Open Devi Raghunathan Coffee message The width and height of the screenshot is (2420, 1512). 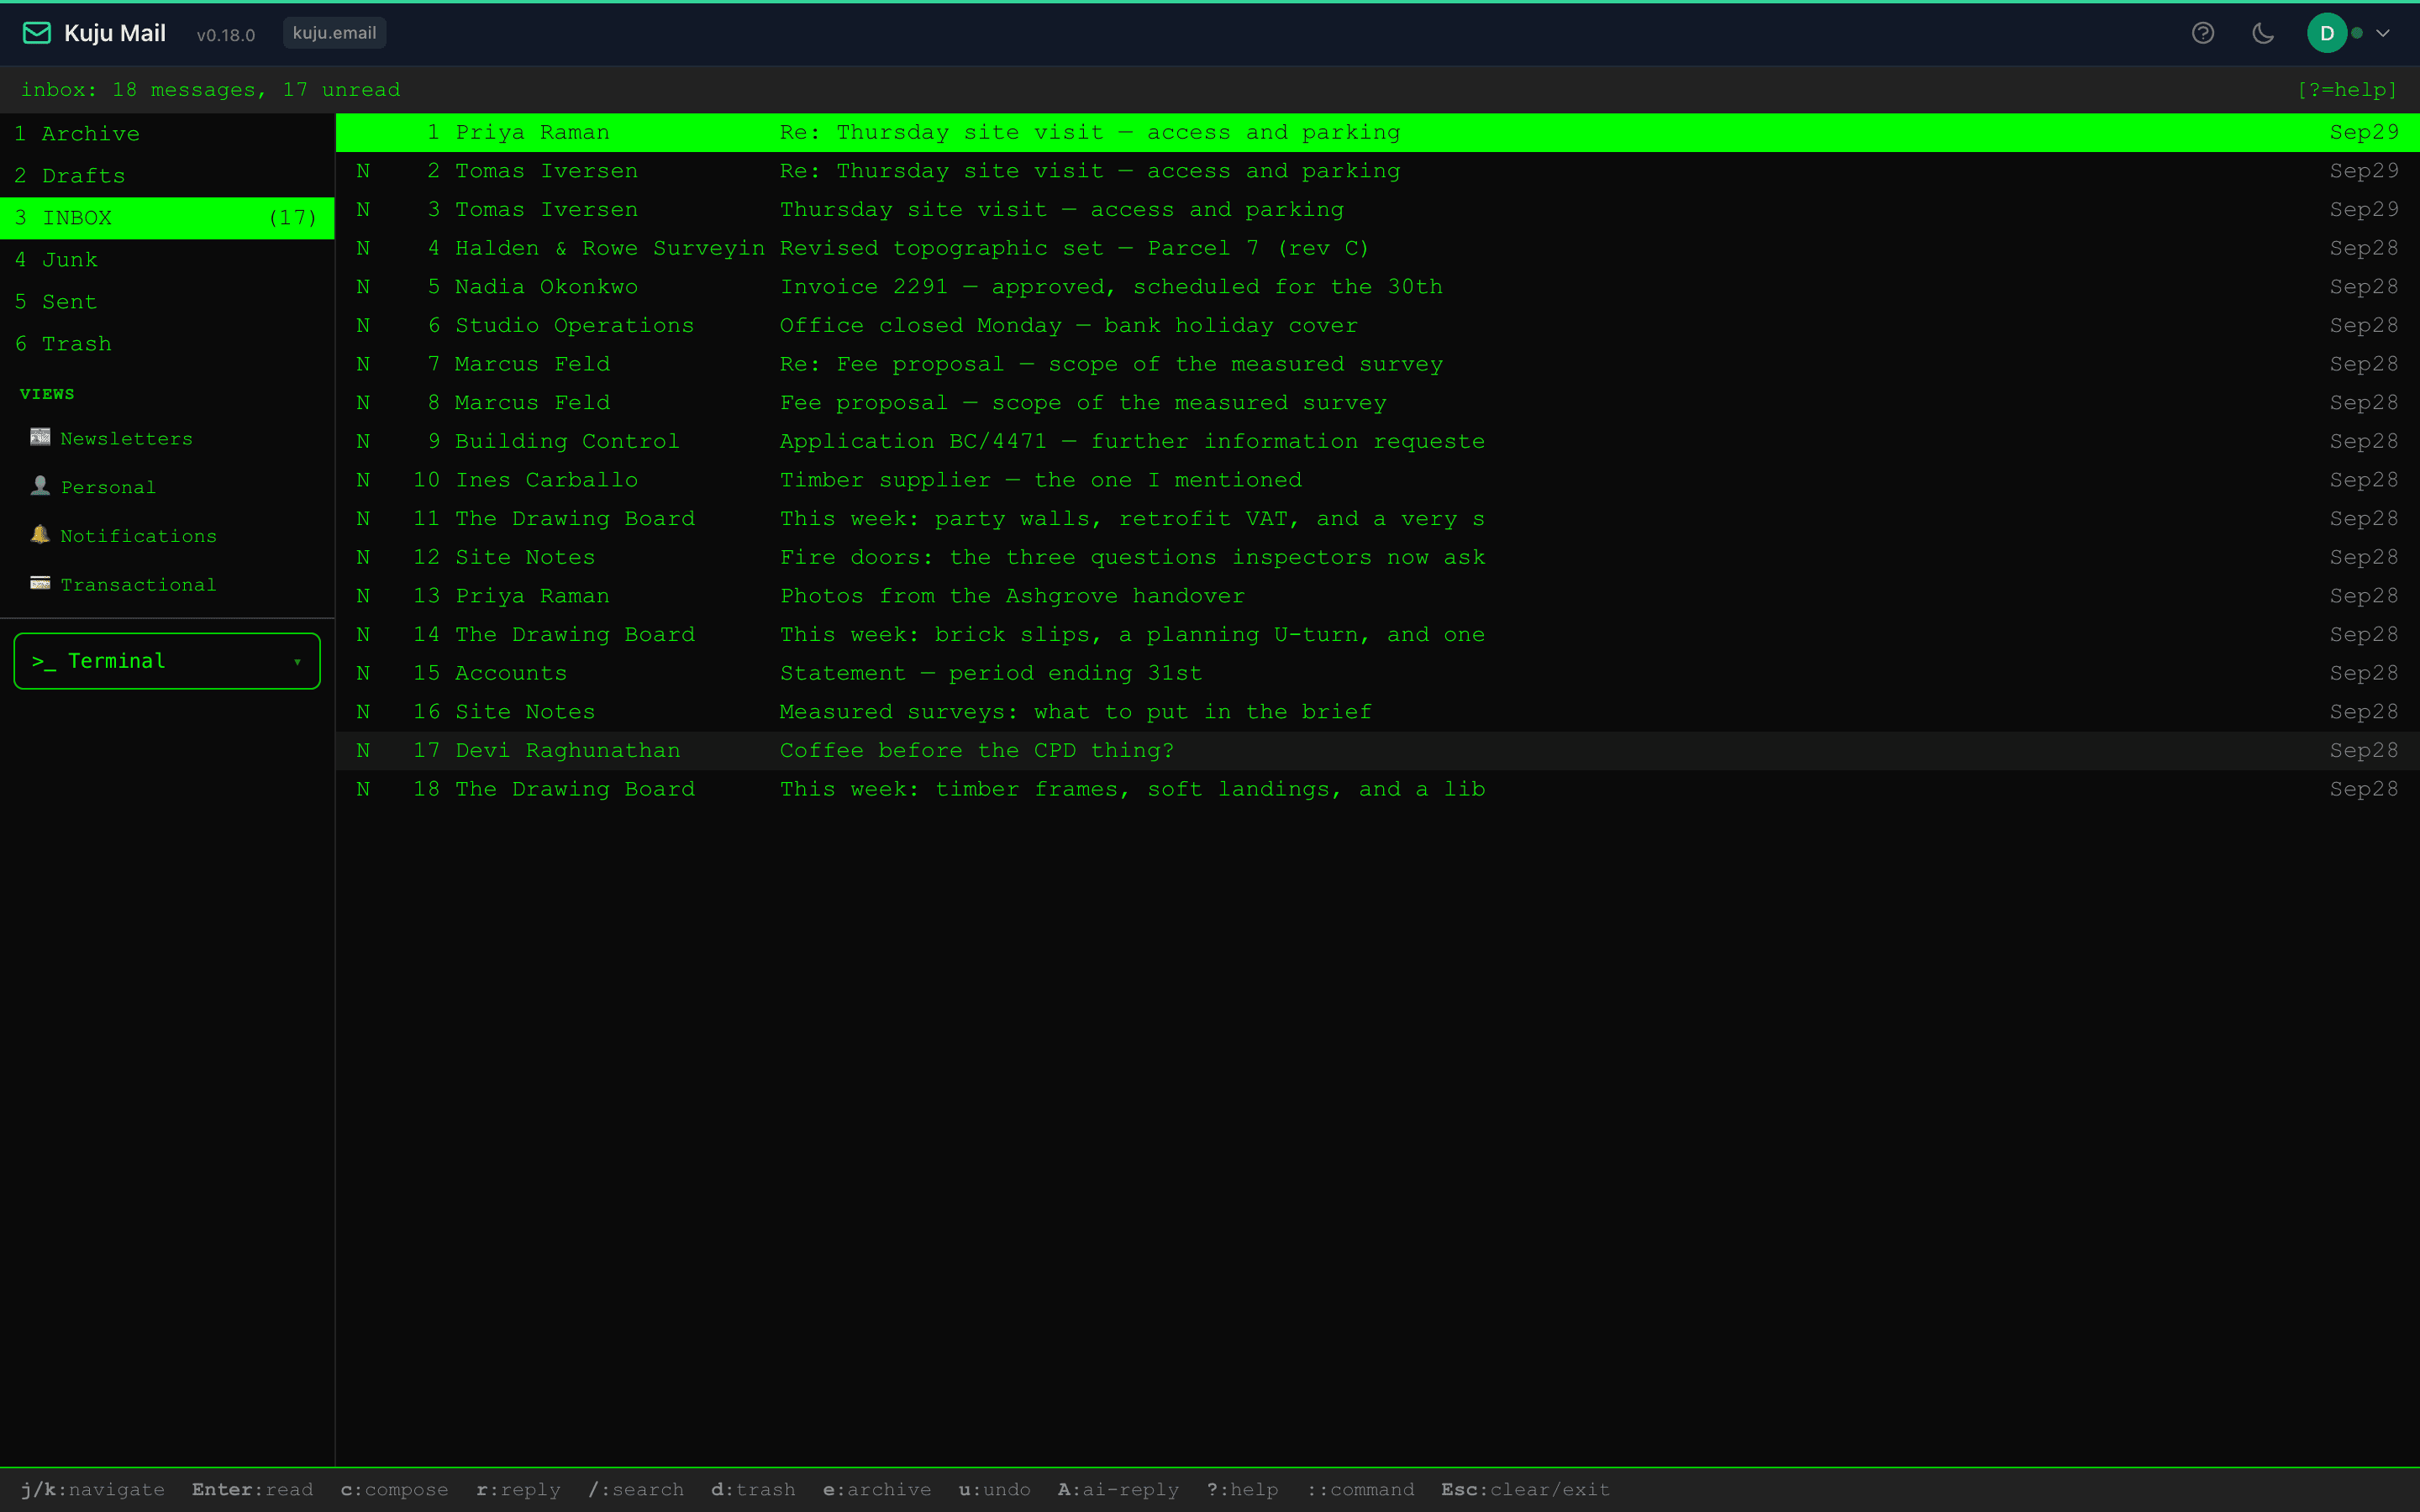[1377, 751]
